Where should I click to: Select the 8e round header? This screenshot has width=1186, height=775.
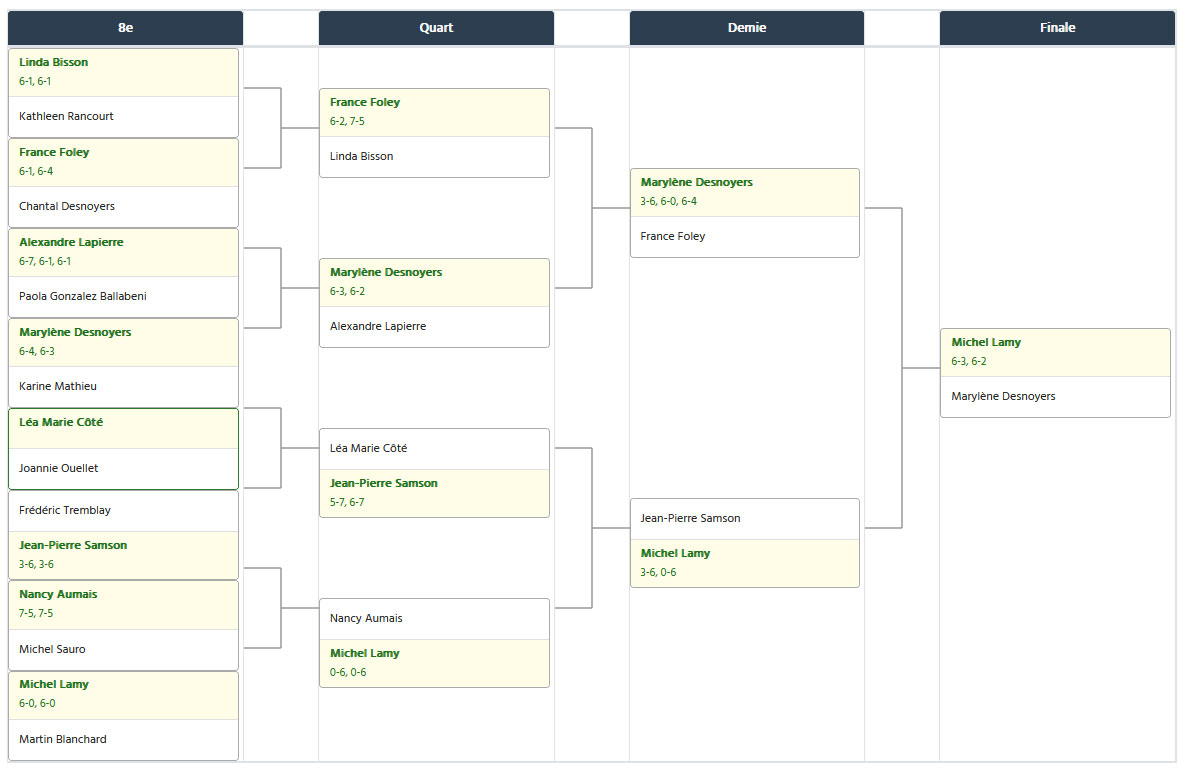coord(126,28)
